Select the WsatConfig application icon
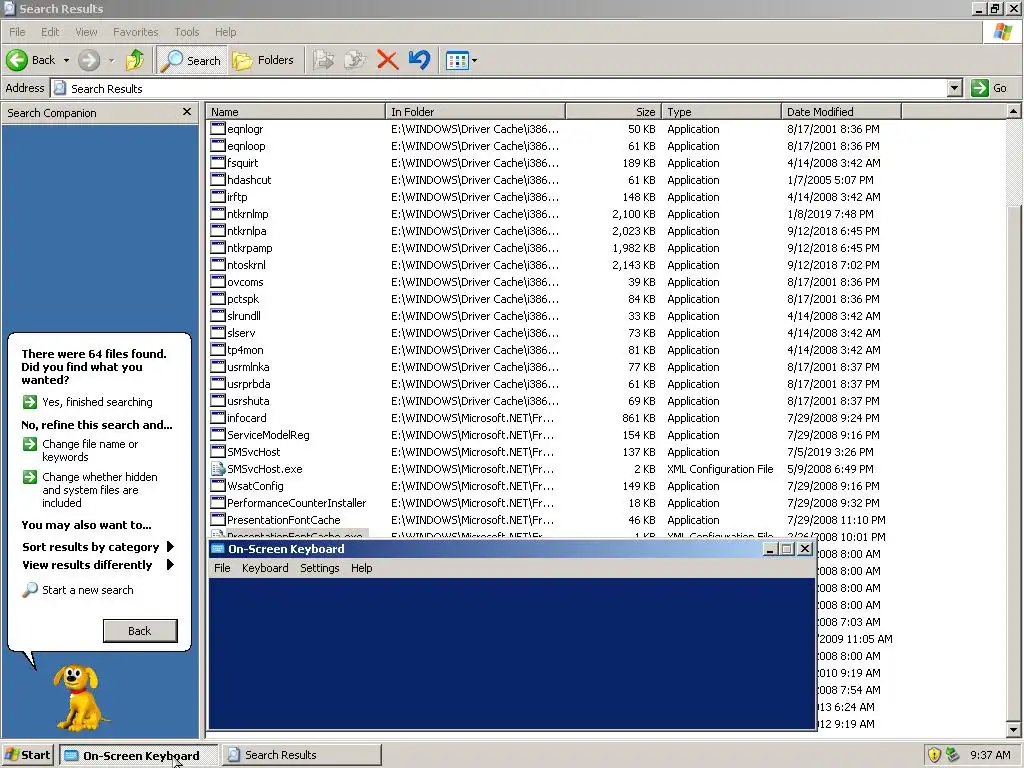 click(x=217, y=486)
